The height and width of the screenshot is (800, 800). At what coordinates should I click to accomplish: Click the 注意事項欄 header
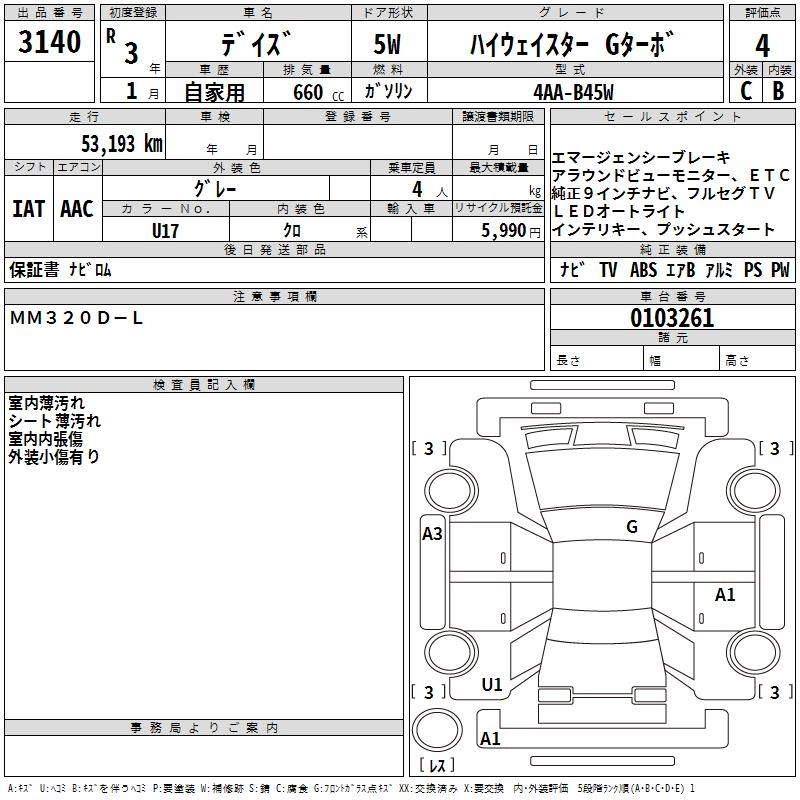[x=274, y=296]
